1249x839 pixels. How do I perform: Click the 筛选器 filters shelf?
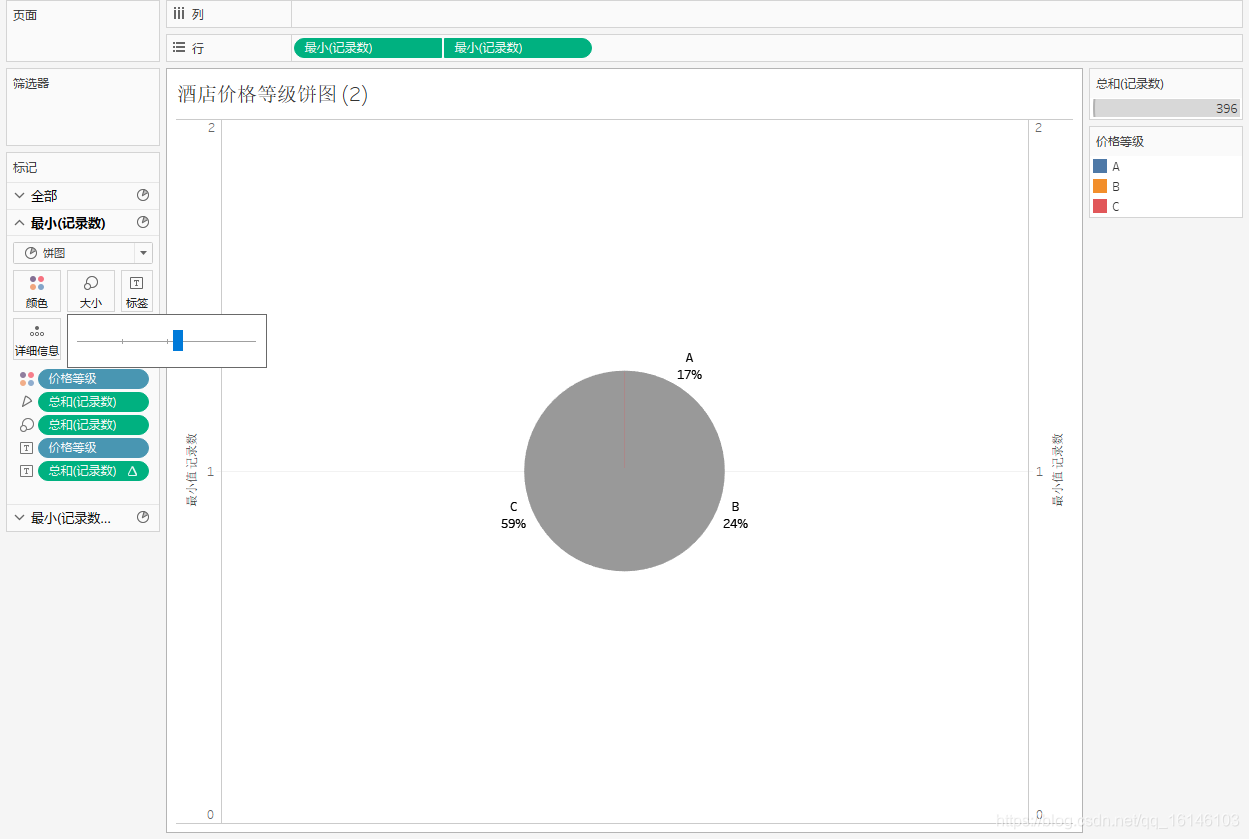[x=83, y=107]
